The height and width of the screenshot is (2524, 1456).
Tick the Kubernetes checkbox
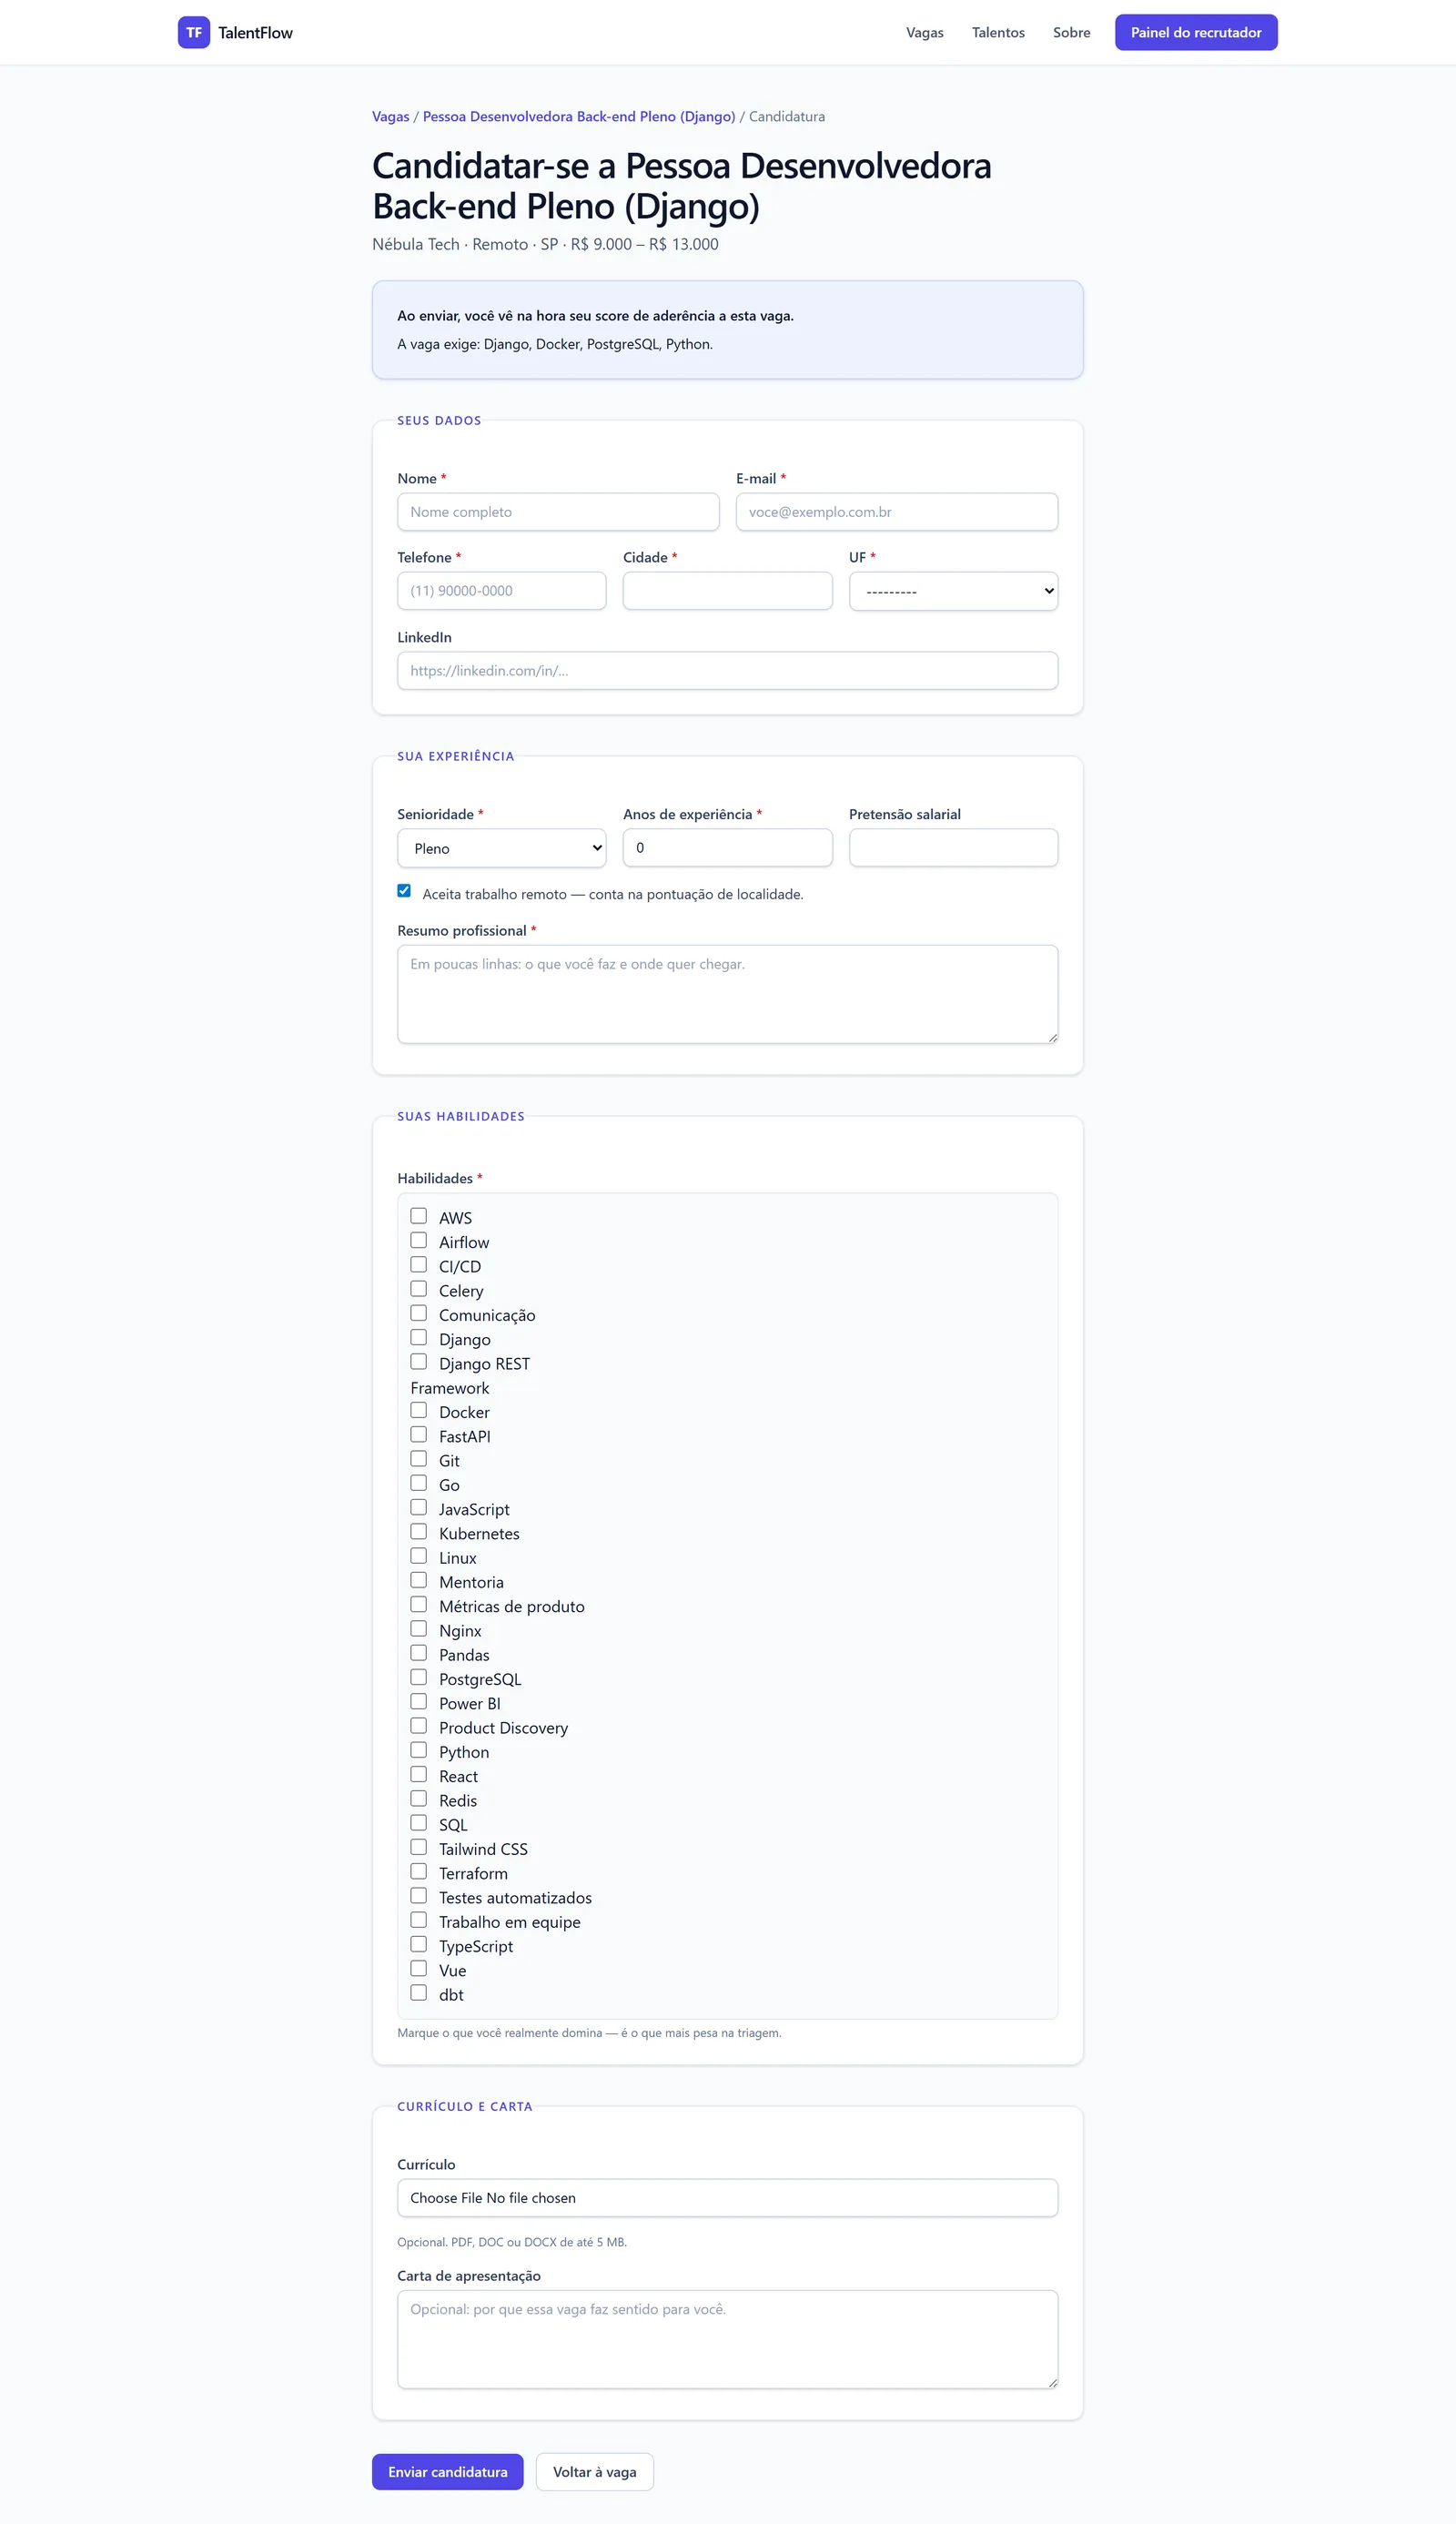pyautogui.click(x=419, y=1531)
